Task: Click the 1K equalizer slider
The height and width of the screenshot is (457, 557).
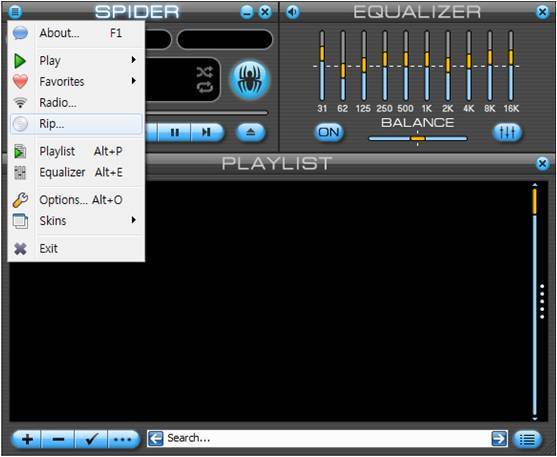Action: pos(427,66)
